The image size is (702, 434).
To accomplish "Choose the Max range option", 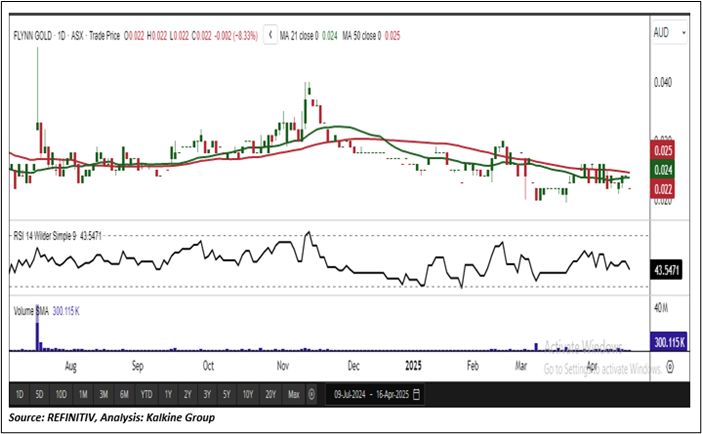I will click(292, 393).
